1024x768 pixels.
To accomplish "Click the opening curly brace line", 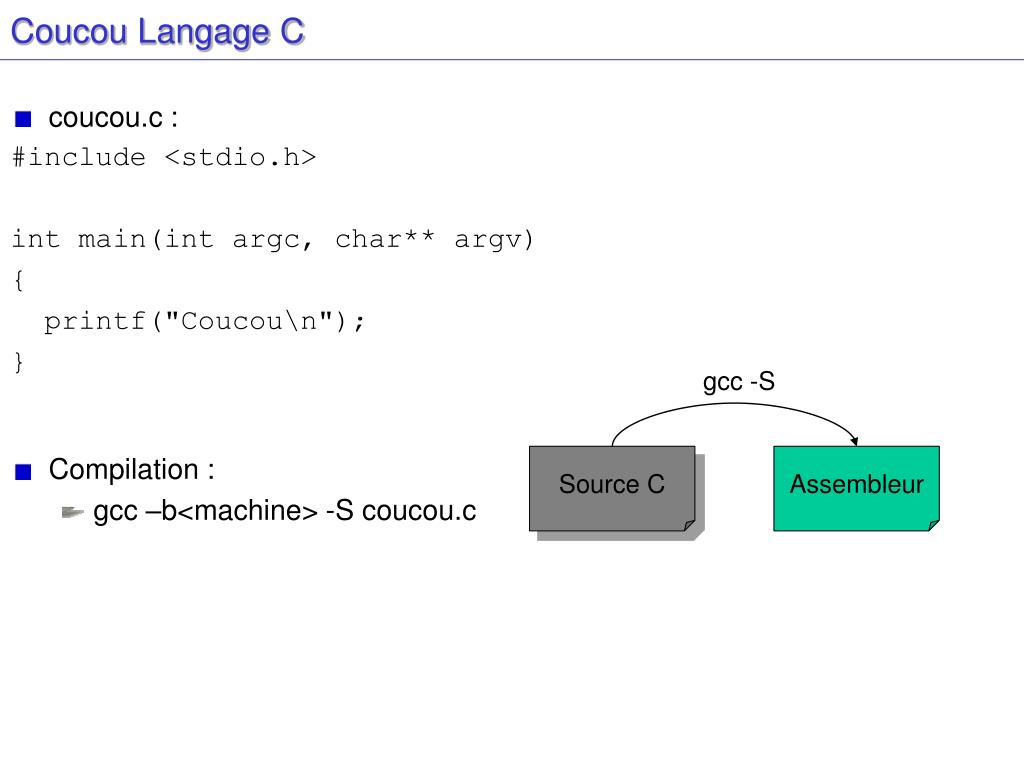I will pyautogui.click(x=18, y=280).
